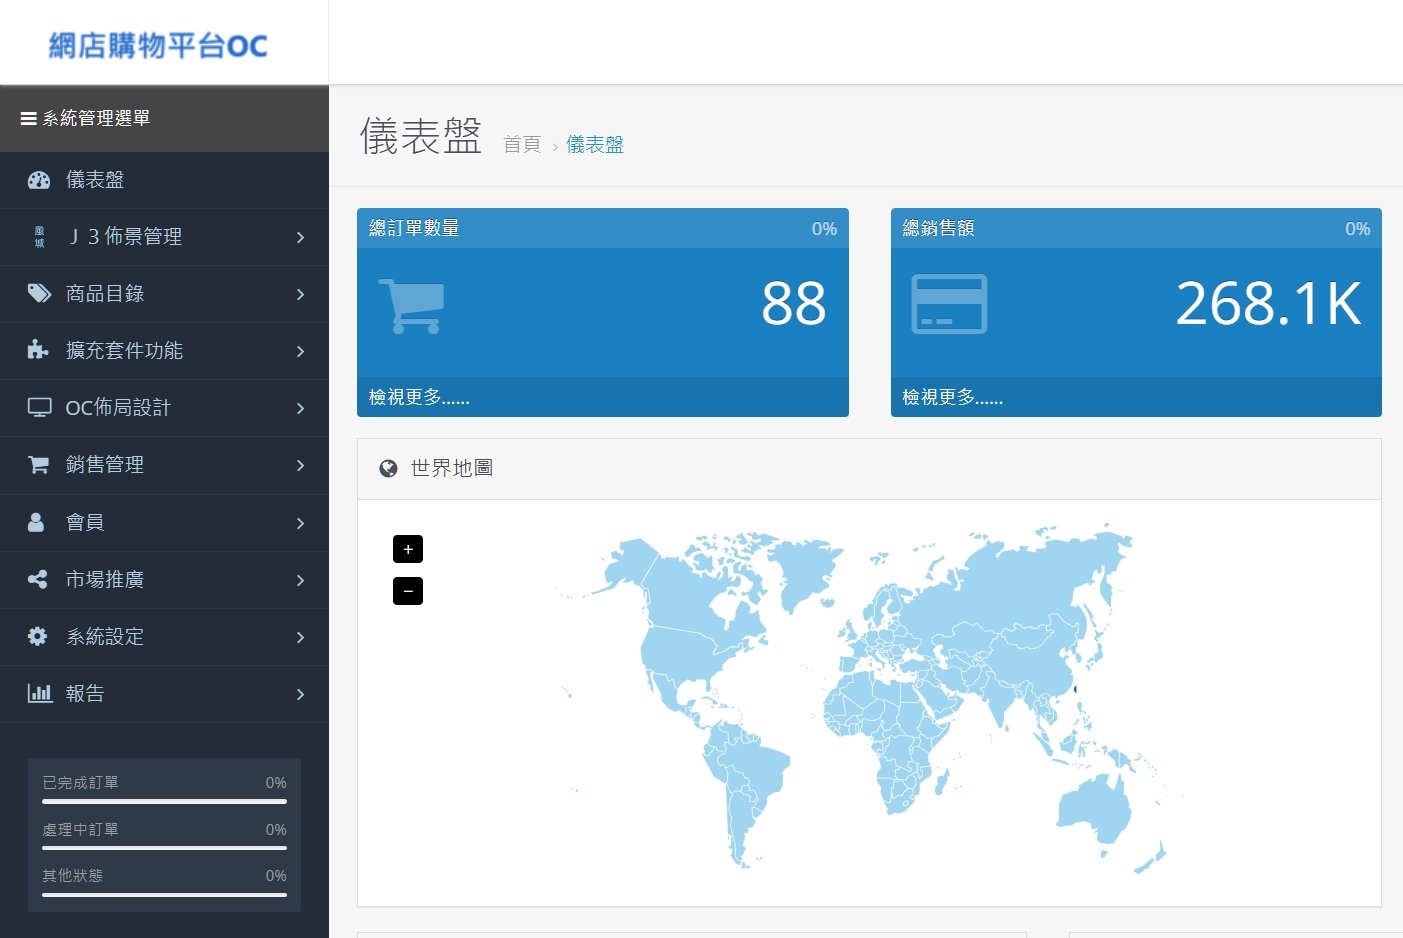Click the tags icon beside 商品目錄
The width and height of the screenshot is (1403, 938).
click(x=39, y=293)
